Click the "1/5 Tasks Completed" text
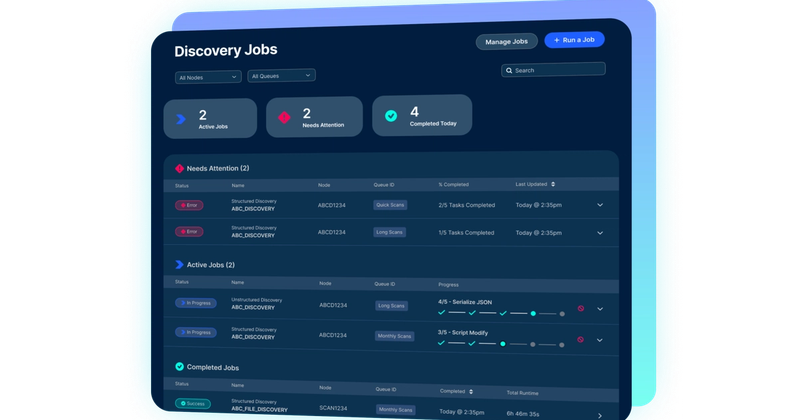 (x=466, y=233)
